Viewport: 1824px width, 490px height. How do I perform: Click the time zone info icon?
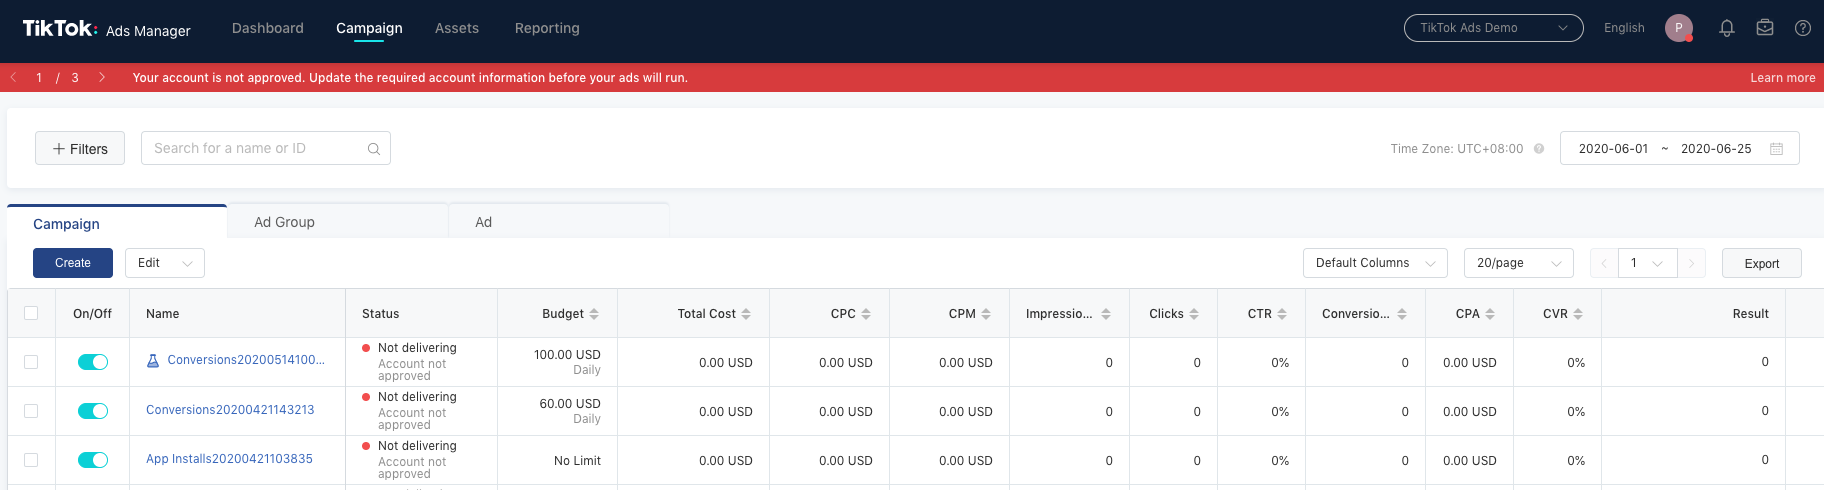[x=1539, y=149]
